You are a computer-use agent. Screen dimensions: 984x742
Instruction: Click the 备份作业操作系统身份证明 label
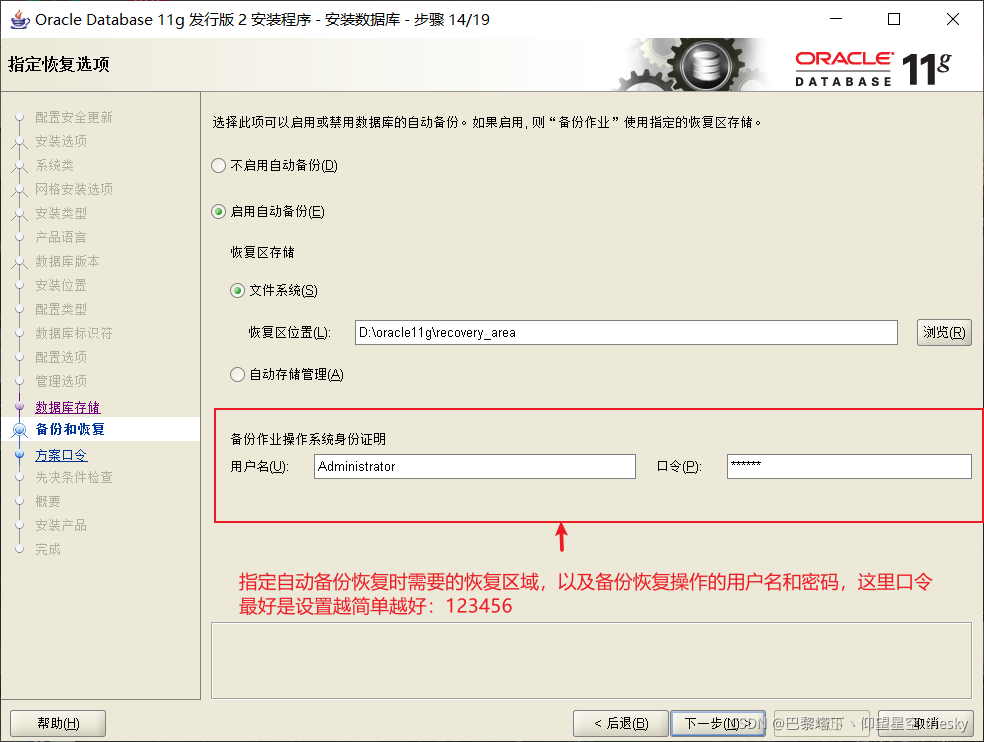pyautogui.click(x=308, y=439)
